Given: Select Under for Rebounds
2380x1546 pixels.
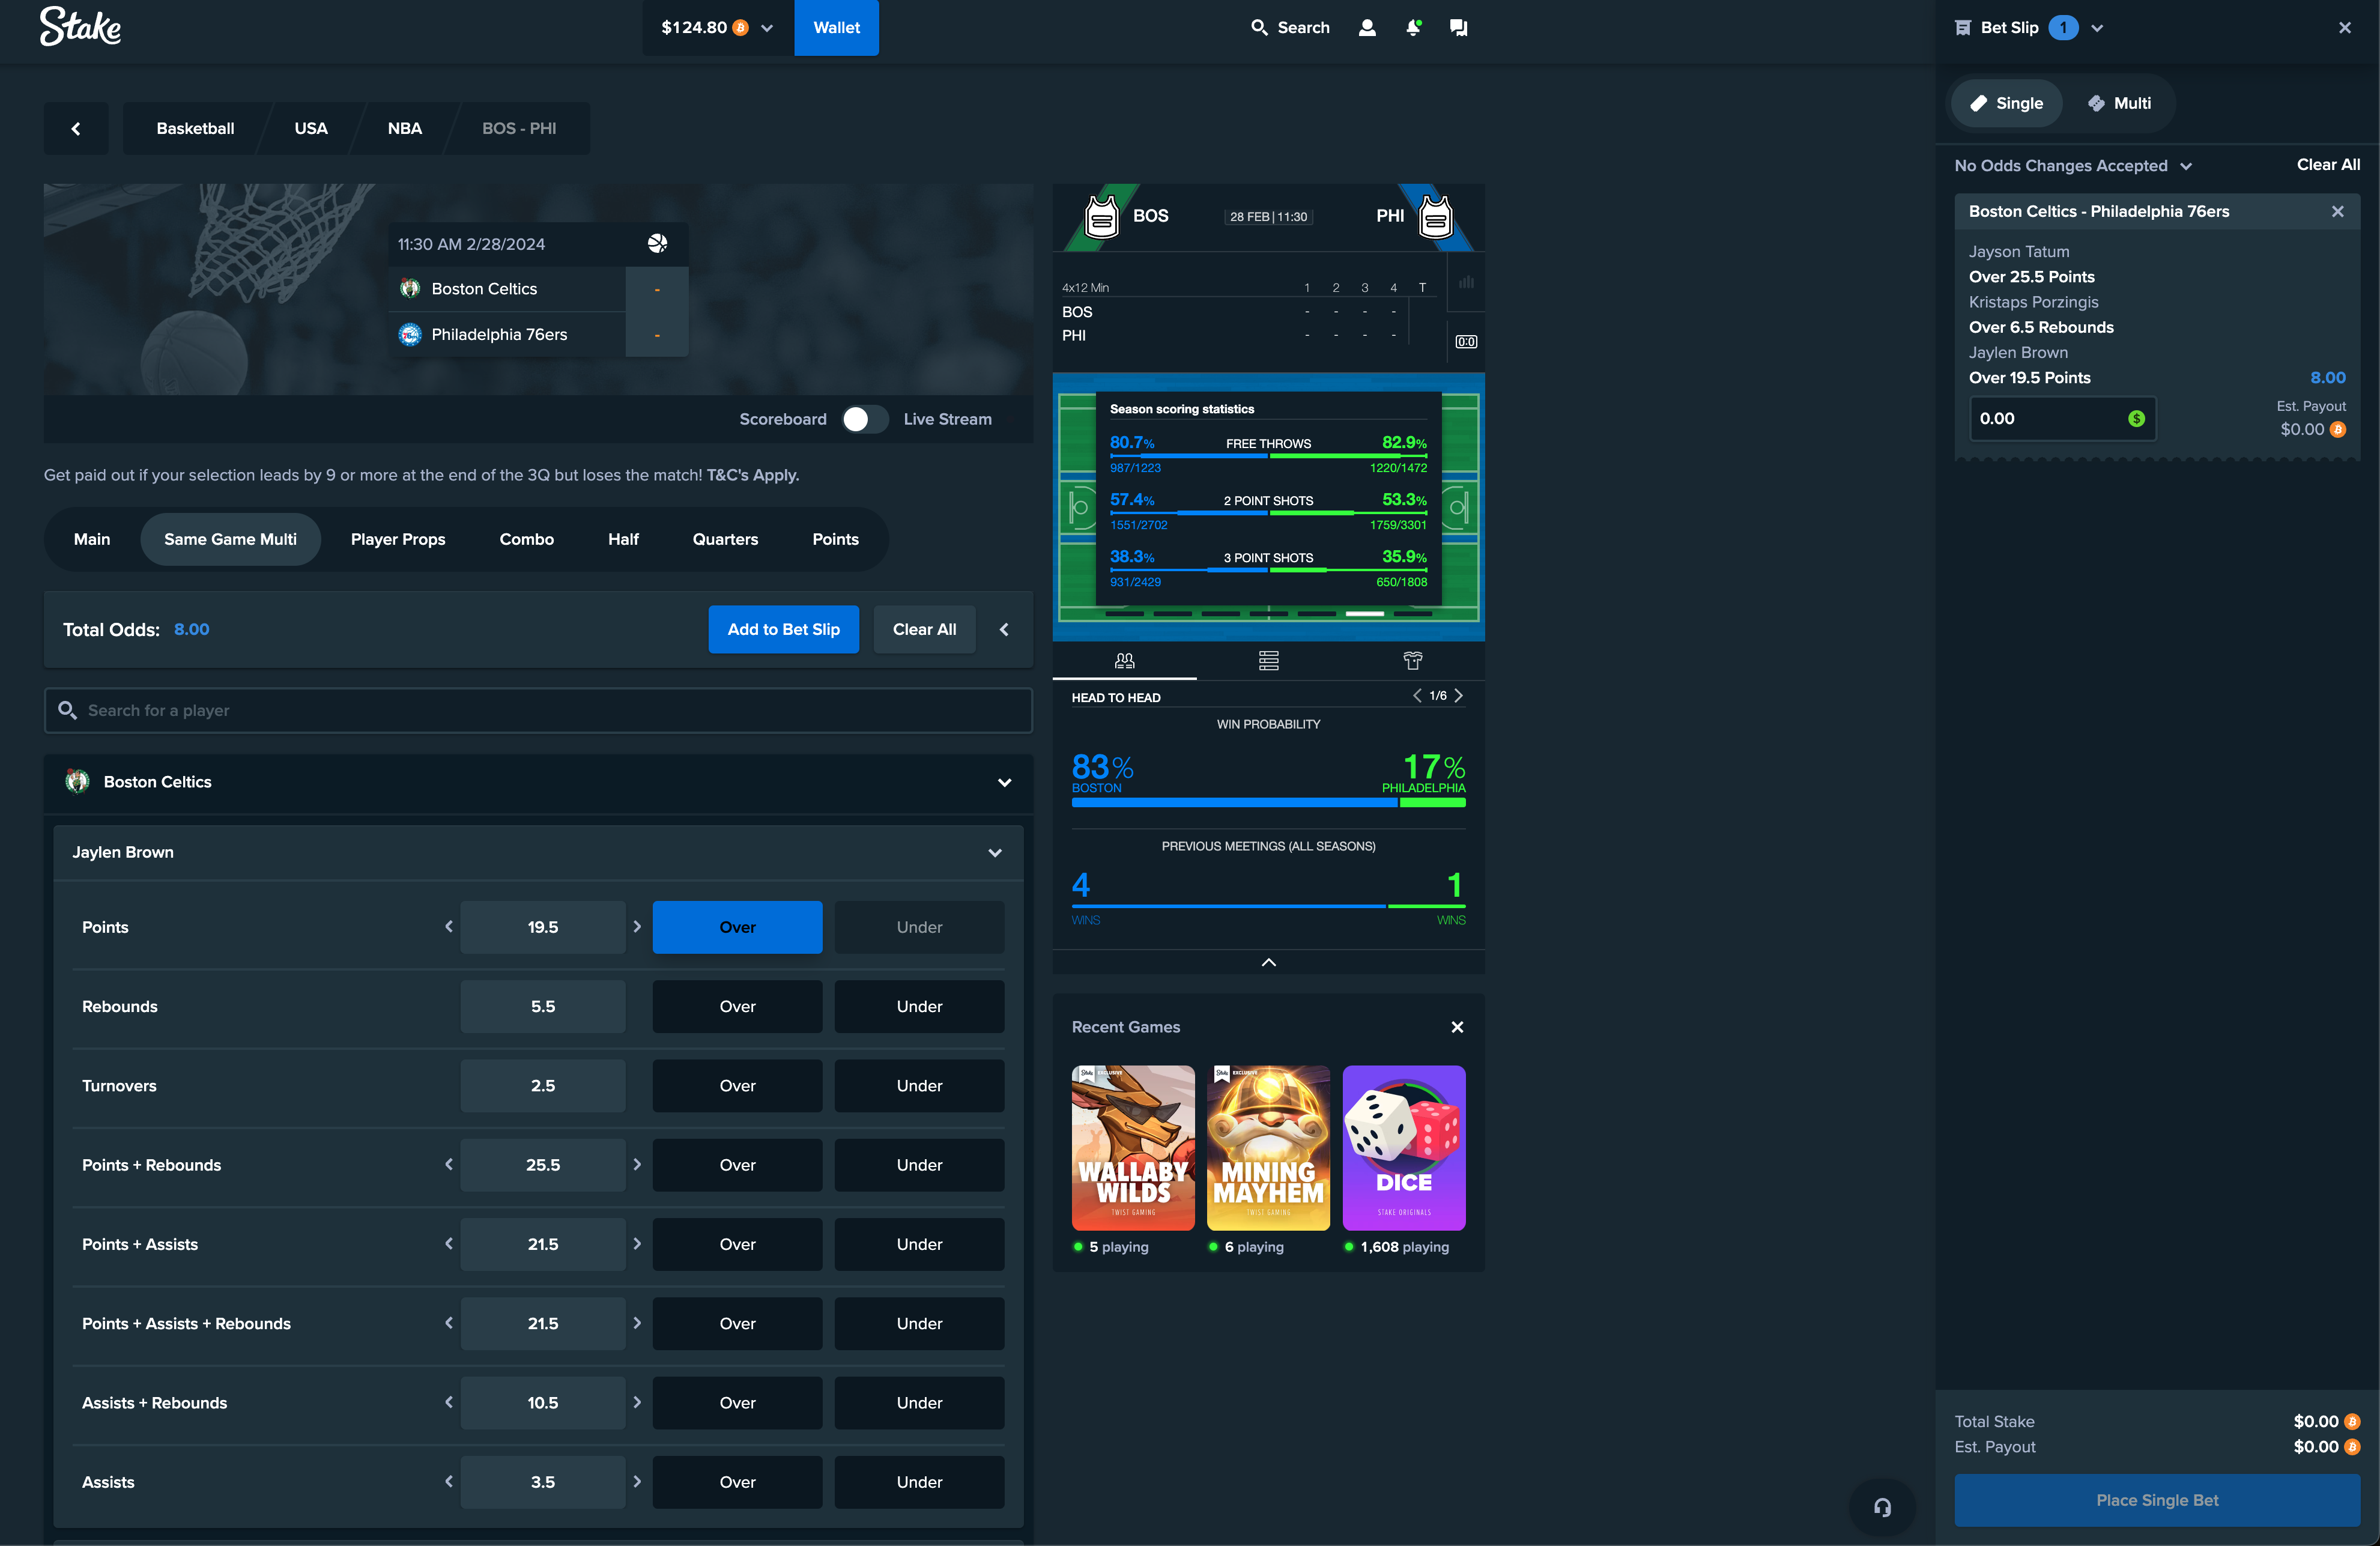Looking at the screenshot, I should click(919, 1006).
